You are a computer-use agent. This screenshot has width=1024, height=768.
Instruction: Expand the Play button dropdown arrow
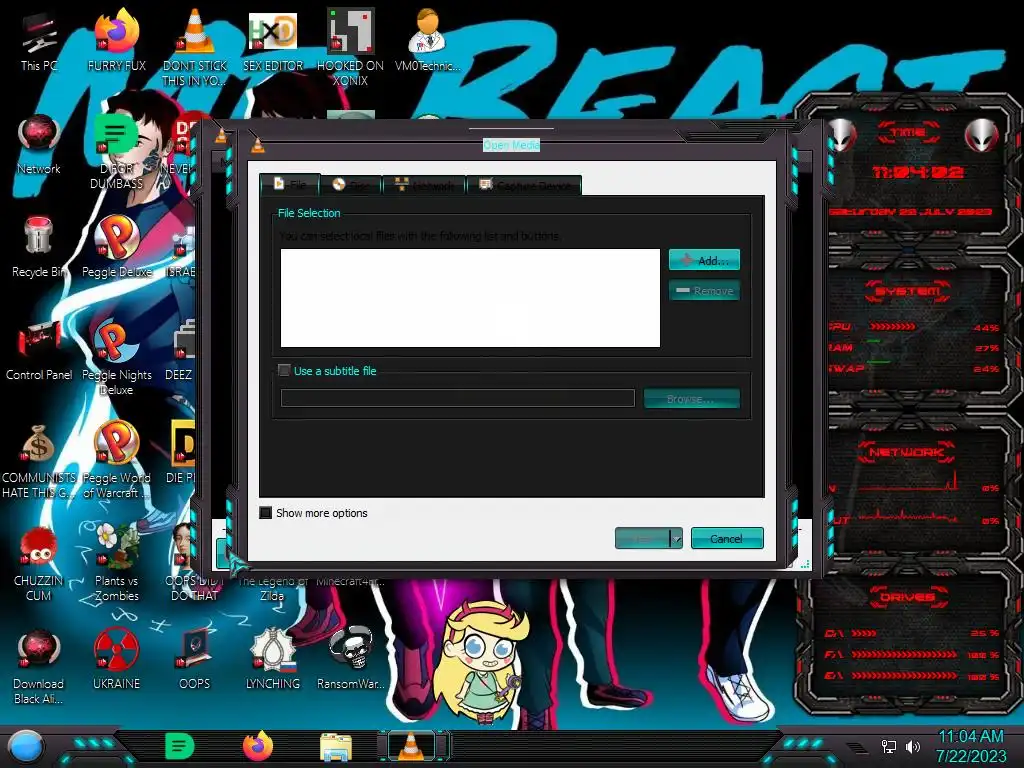pos(677,539)
